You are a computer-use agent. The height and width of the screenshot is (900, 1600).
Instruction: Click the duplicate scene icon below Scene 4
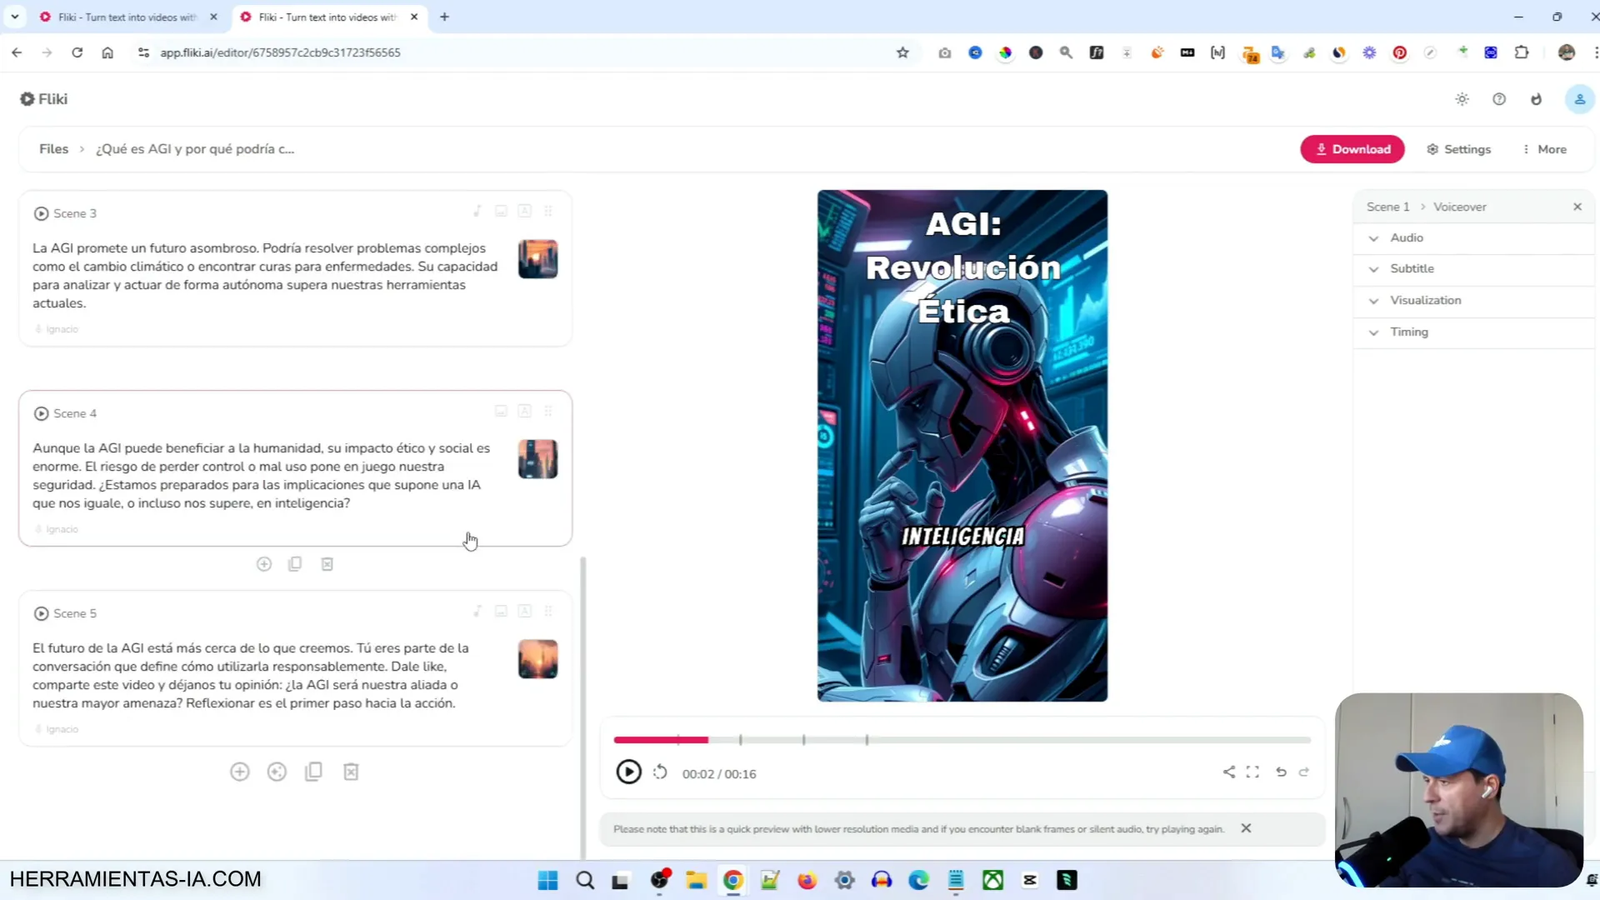coord(295,563)
